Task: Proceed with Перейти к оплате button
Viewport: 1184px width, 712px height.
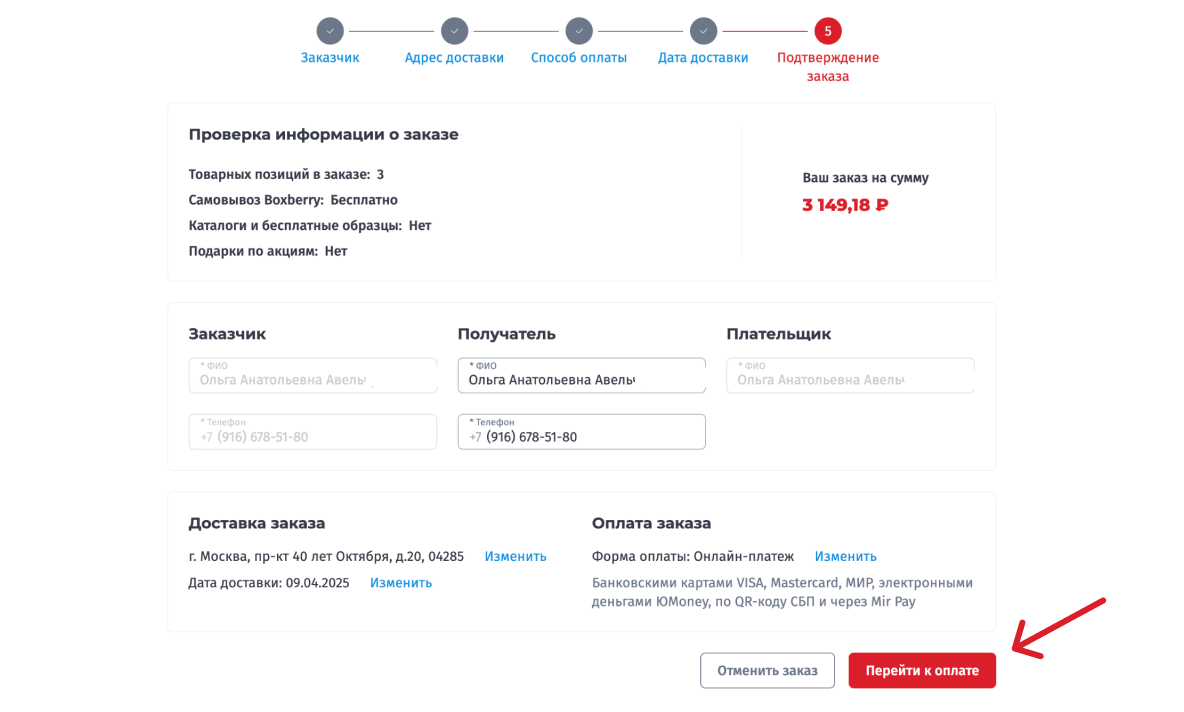Action: coord(922,670)
